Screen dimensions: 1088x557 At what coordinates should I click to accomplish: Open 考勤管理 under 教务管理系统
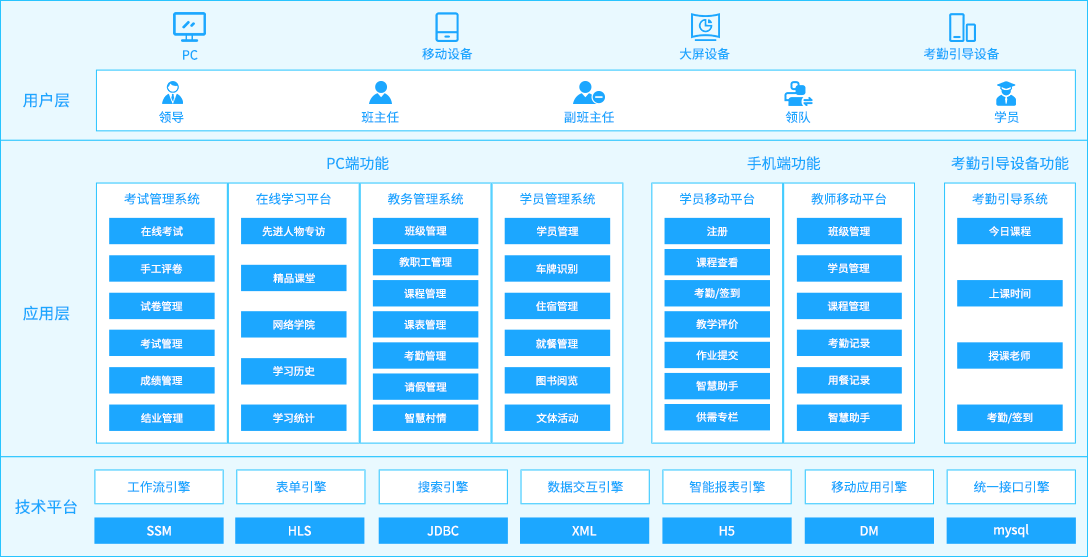[425, 355]
